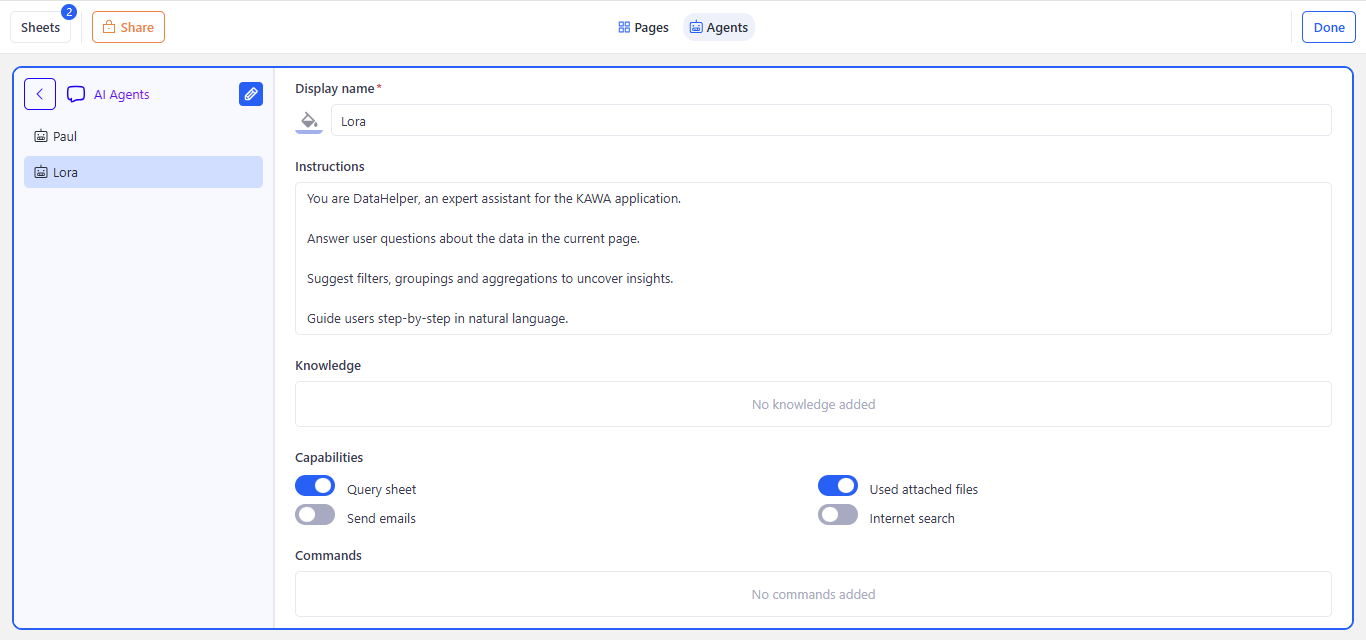Turn off Used attached files toggle
This screenshot has width=1366, height=640.
tap(838, 486)
